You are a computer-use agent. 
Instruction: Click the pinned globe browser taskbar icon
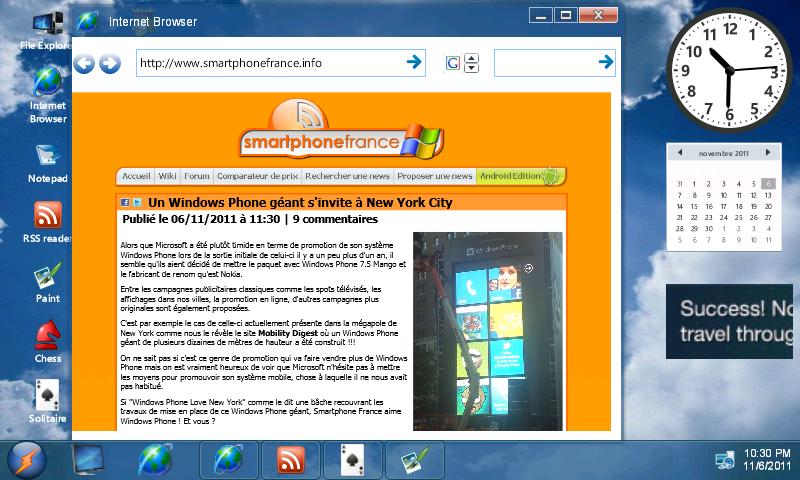click(x=155, y=460)
